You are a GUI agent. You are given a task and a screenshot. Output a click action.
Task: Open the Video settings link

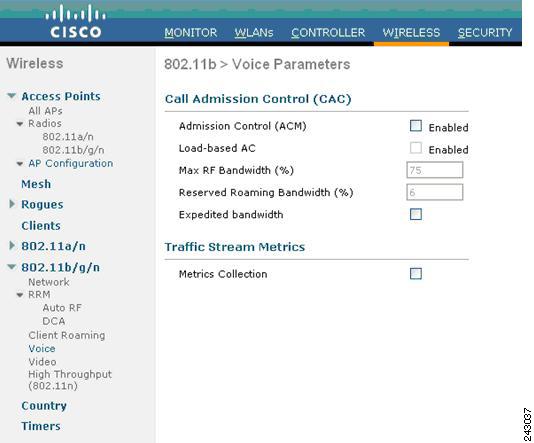42,362
